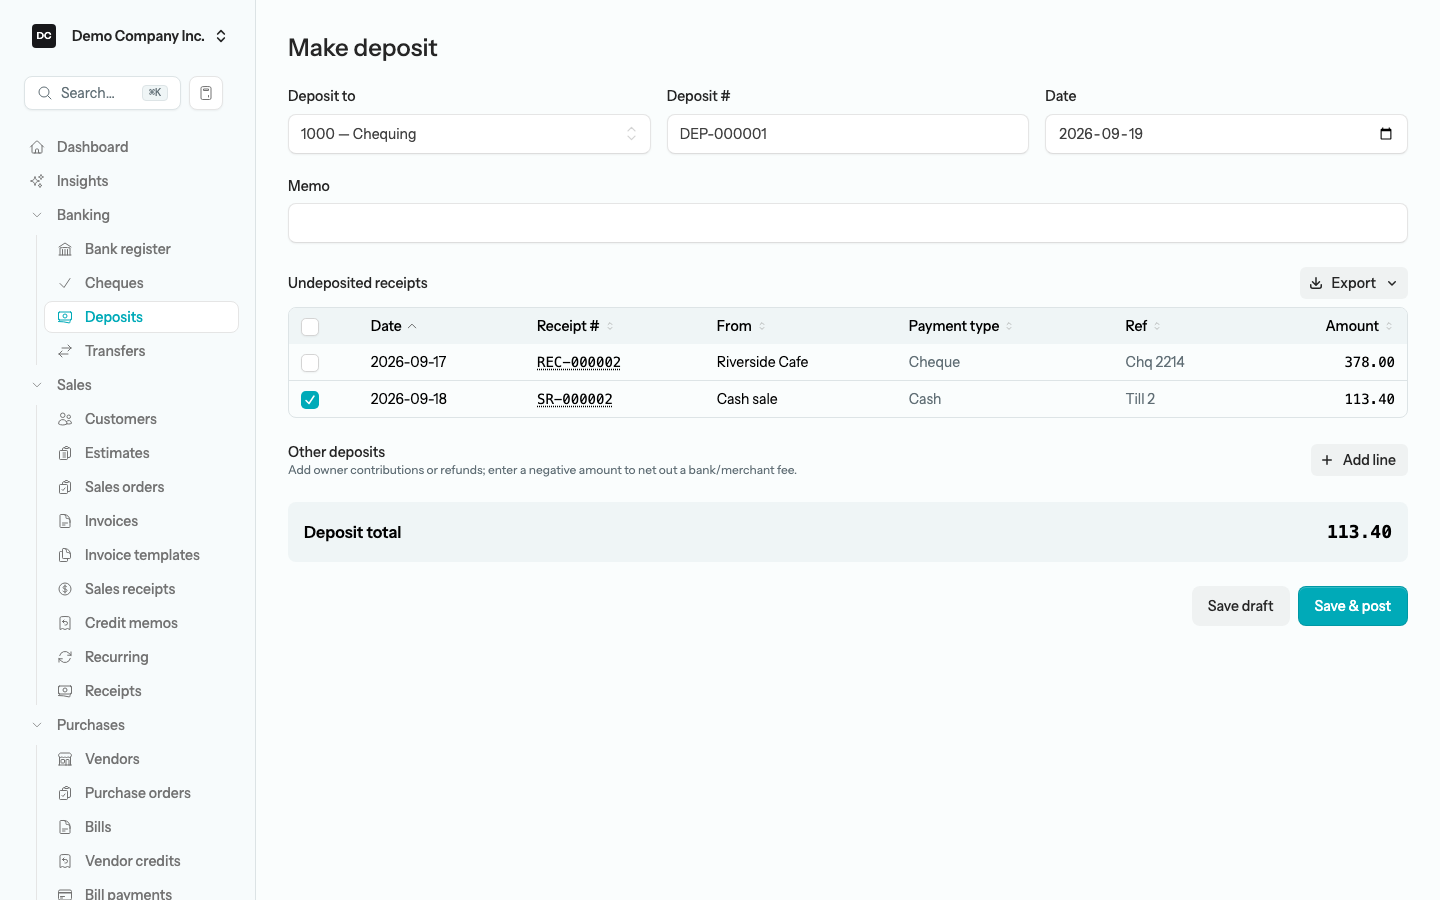Go to Sales orders page
Image resolution: width=1440 pixels, height=900 pixels.
pos(141,487)
